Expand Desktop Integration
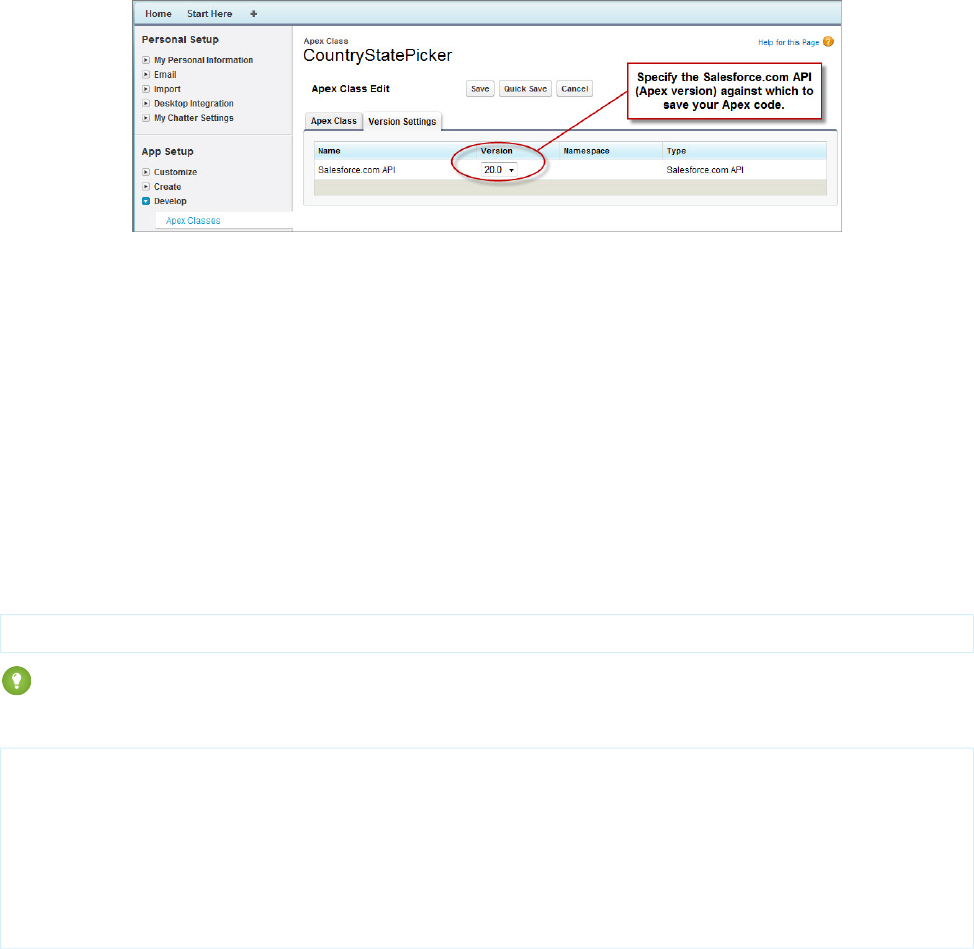974x949 pixels. (x=146, y=103)
